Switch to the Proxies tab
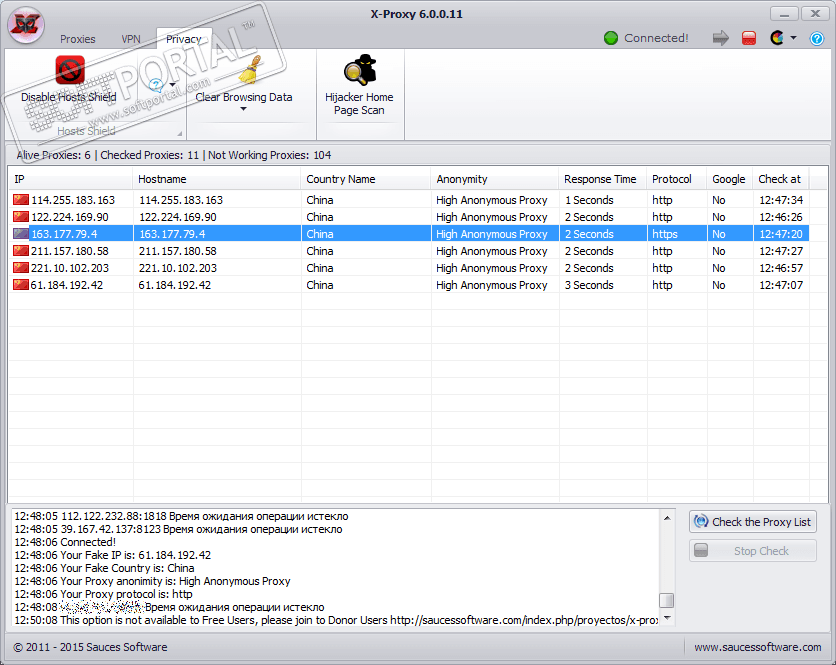This screenshot has width=836, height=665. (78, 39)
